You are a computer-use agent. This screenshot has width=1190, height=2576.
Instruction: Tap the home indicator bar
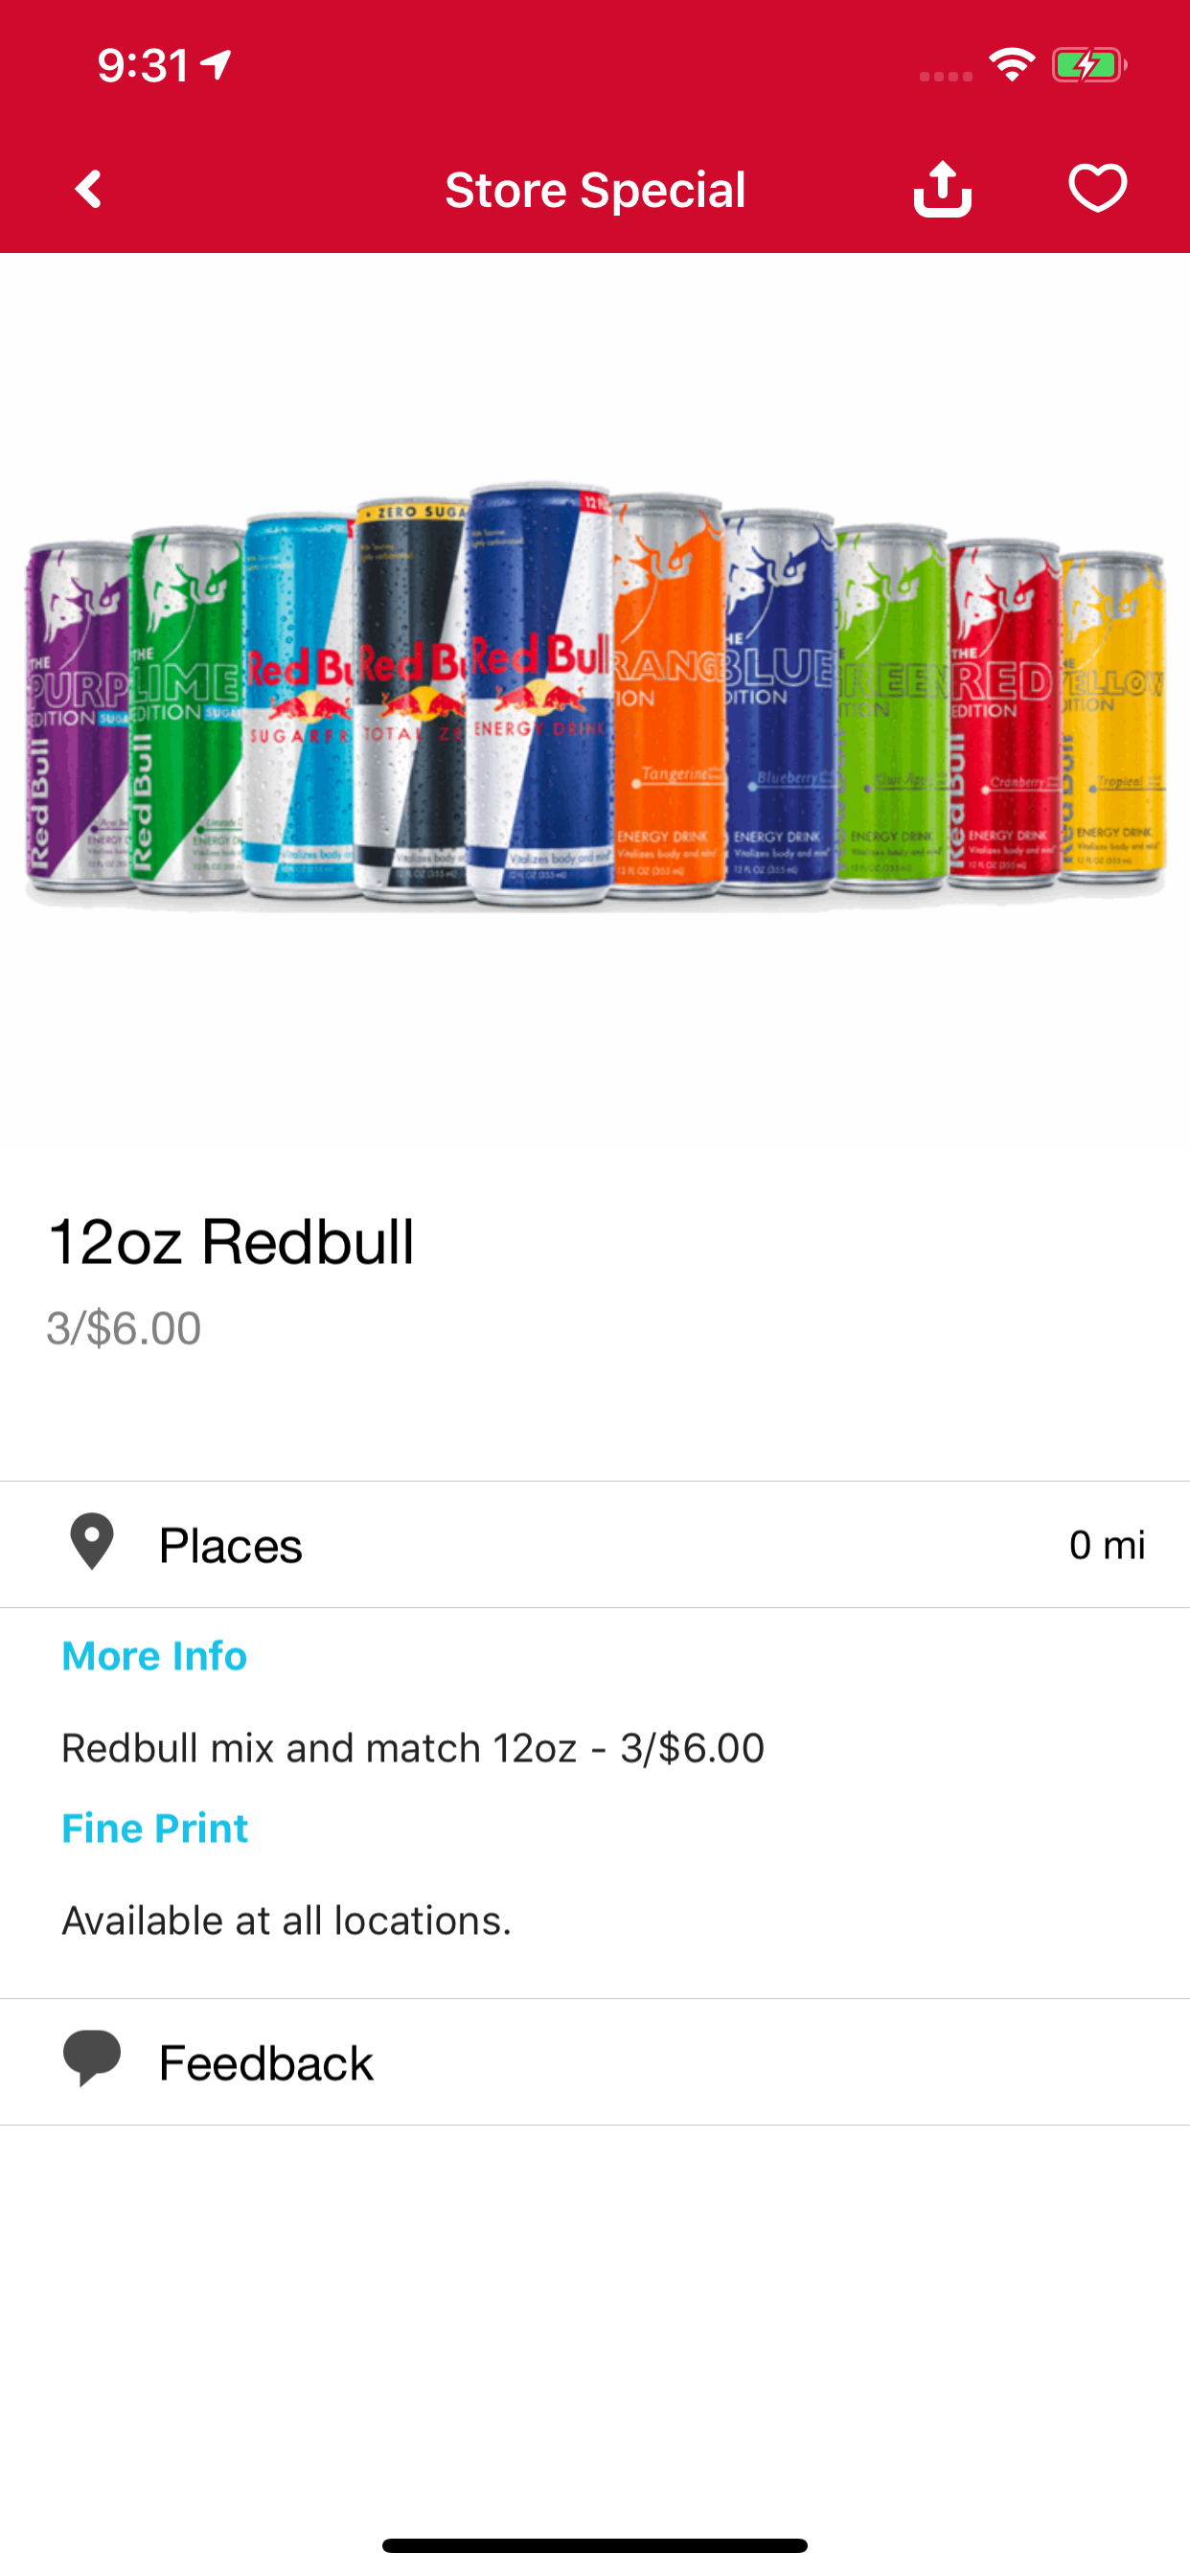point(594,2545)
